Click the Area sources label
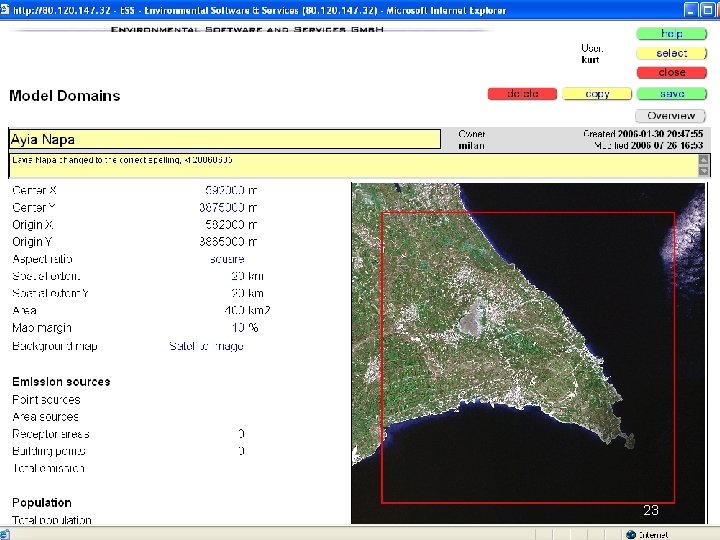 45,416
